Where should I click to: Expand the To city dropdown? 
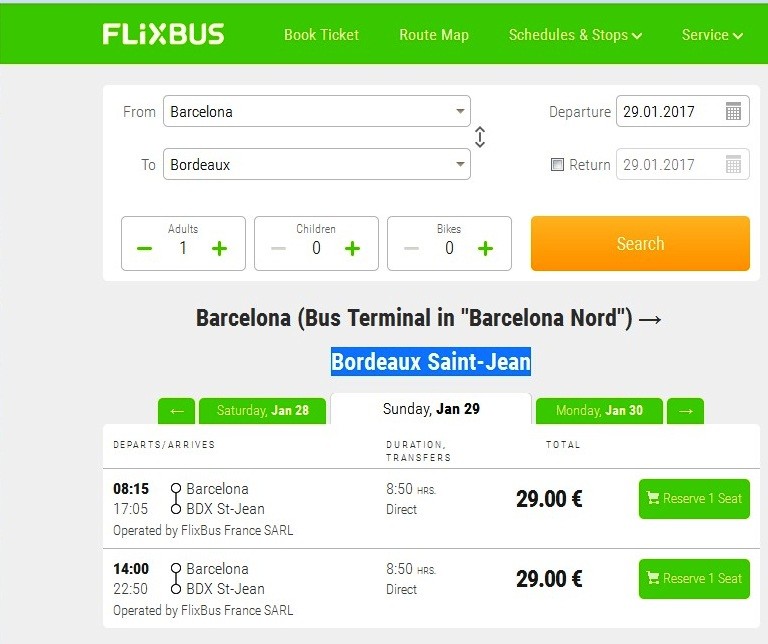(460, 164)
